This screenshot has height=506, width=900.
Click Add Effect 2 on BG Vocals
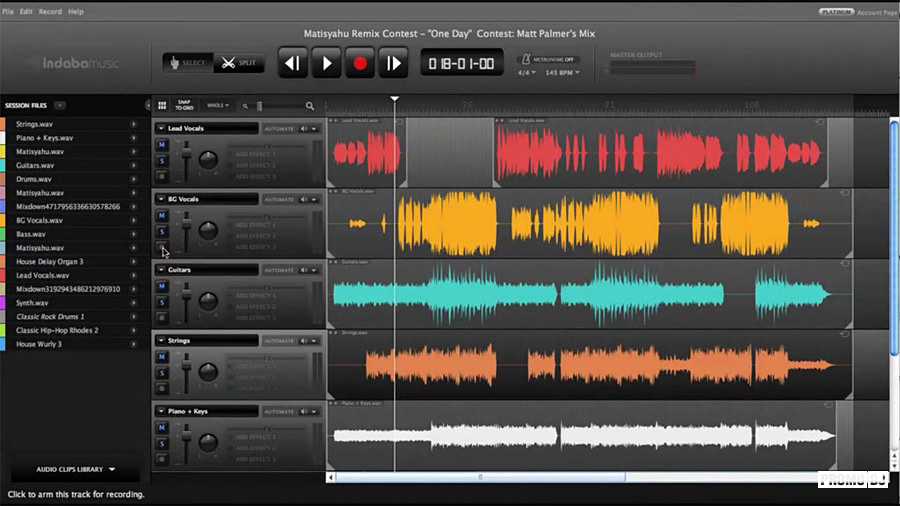pos(255,236)
